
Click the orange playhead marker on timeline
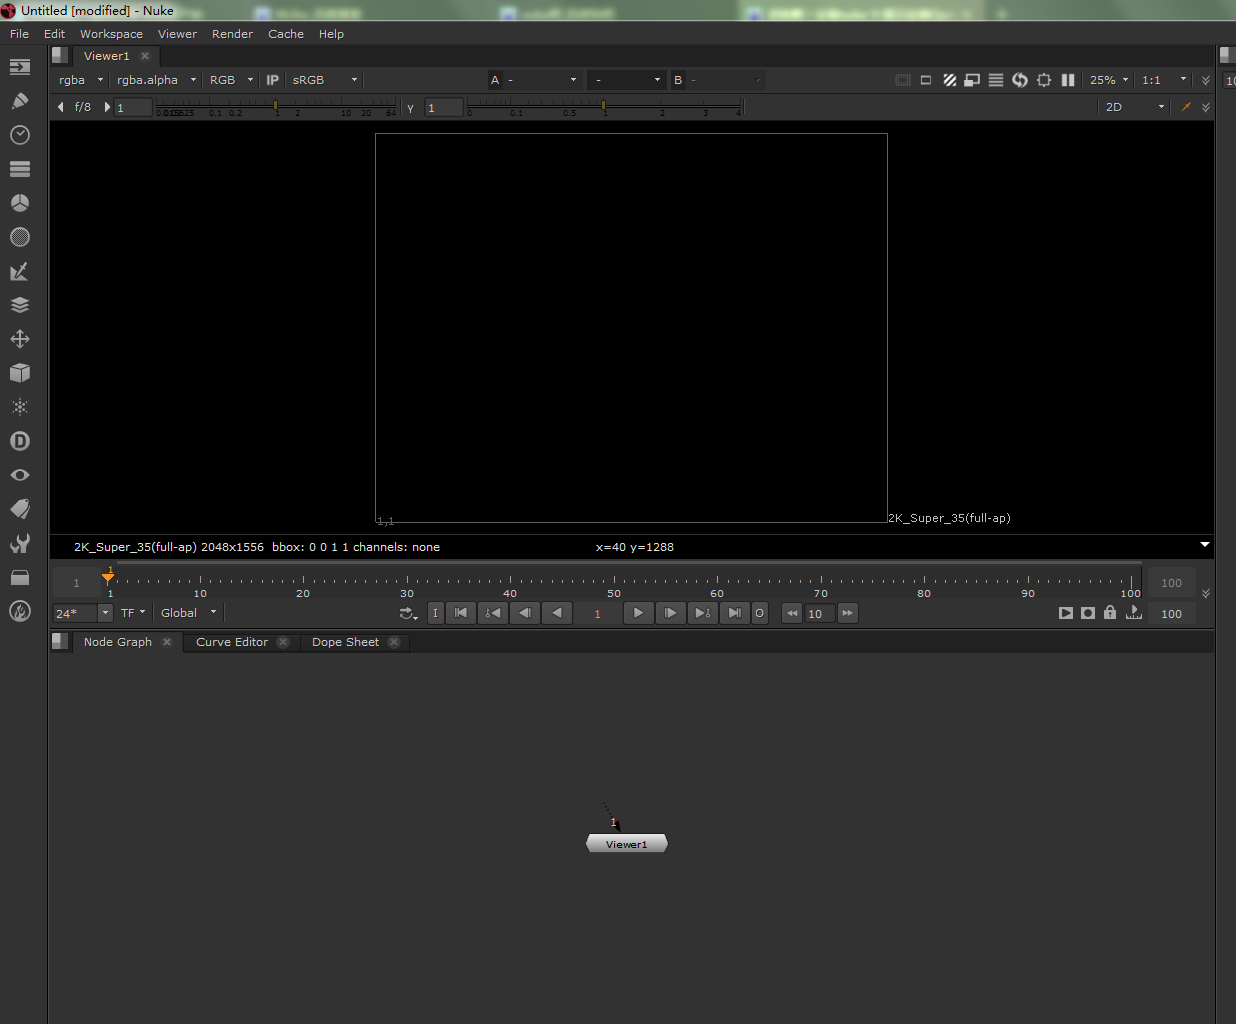[108, 575]
